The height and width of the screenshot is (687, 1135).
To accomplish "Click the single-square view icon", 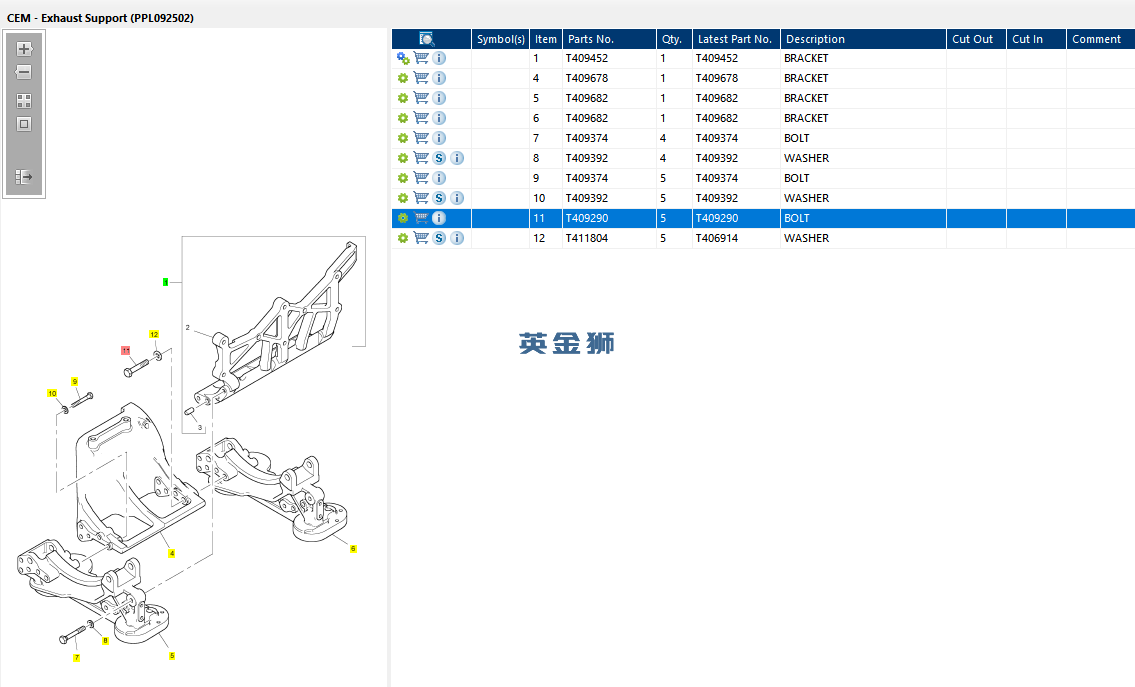I will tap(24, 125).
